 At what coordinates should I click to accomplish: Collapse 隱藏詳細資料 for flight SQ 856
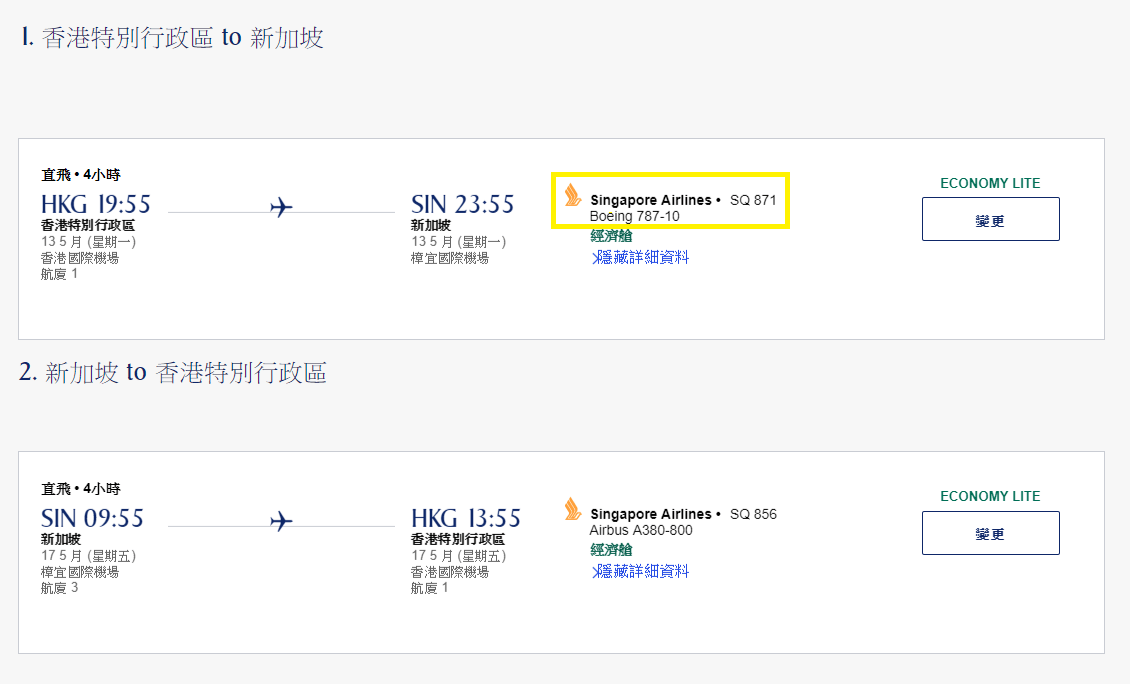(x=640, y=572)
